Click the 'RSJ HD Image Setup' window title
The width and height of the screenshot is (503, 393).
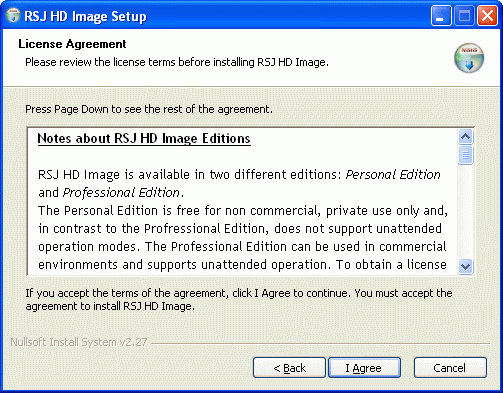[x=85, y=16]
